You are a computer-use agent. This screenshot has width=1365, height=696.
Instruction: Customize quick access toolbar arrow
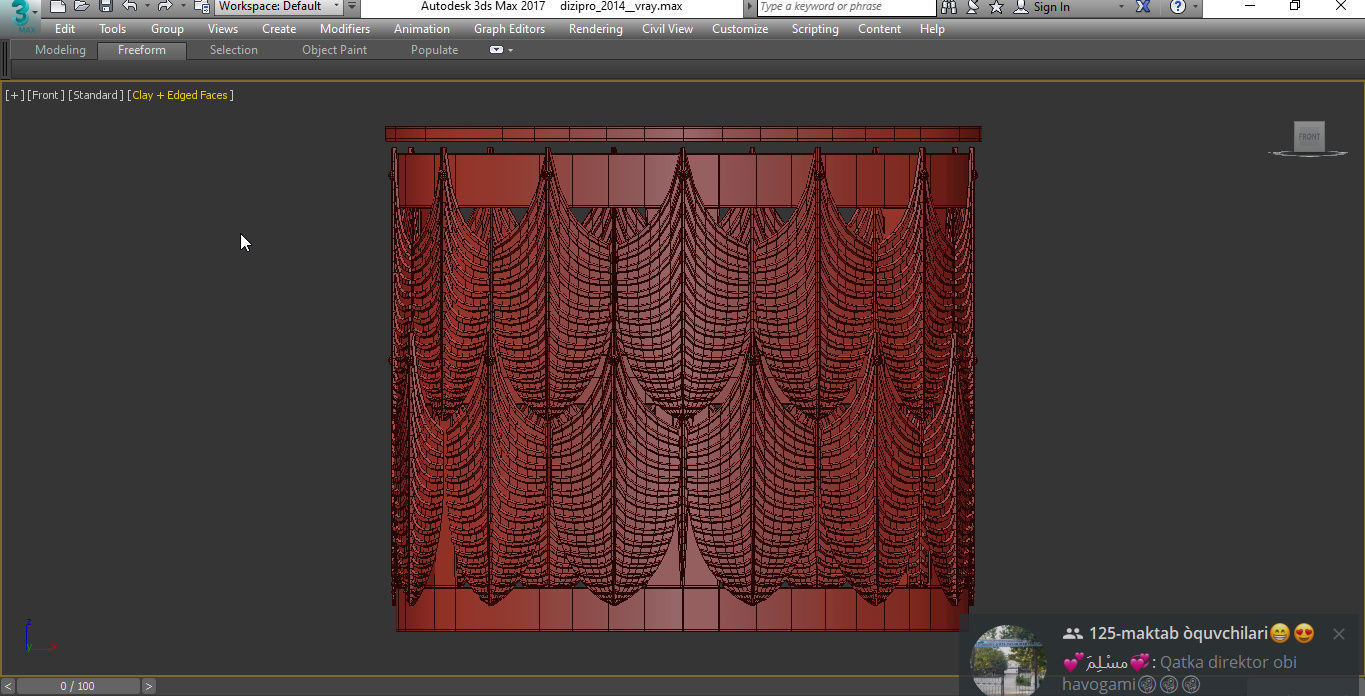(352, 6)
